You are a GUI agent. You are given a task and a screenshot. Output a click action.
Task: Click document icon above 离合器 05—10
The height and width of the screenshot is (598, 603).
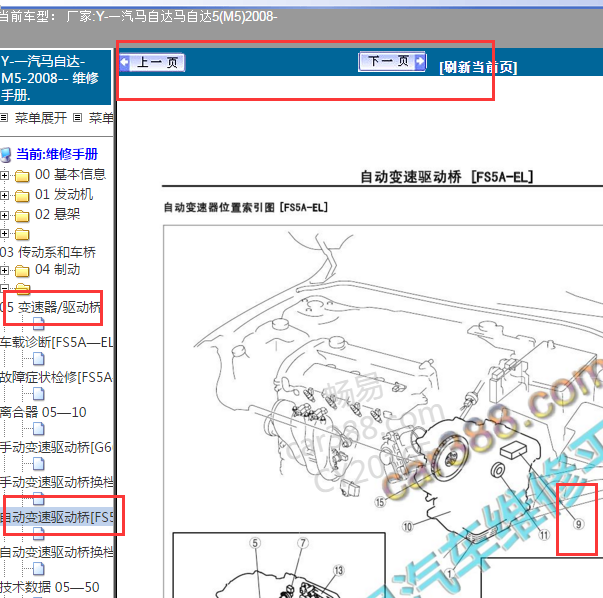[38, 394]
